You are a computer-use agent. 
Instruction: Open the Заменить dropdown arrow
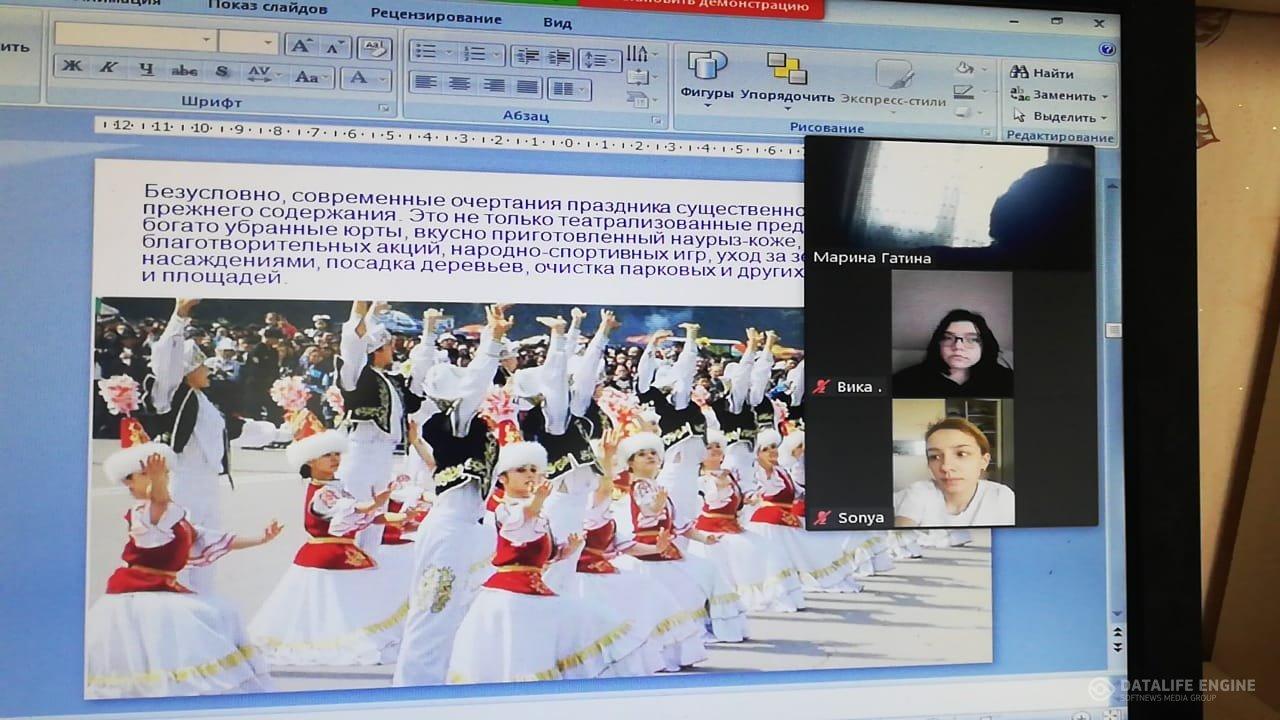(1104, 97)
